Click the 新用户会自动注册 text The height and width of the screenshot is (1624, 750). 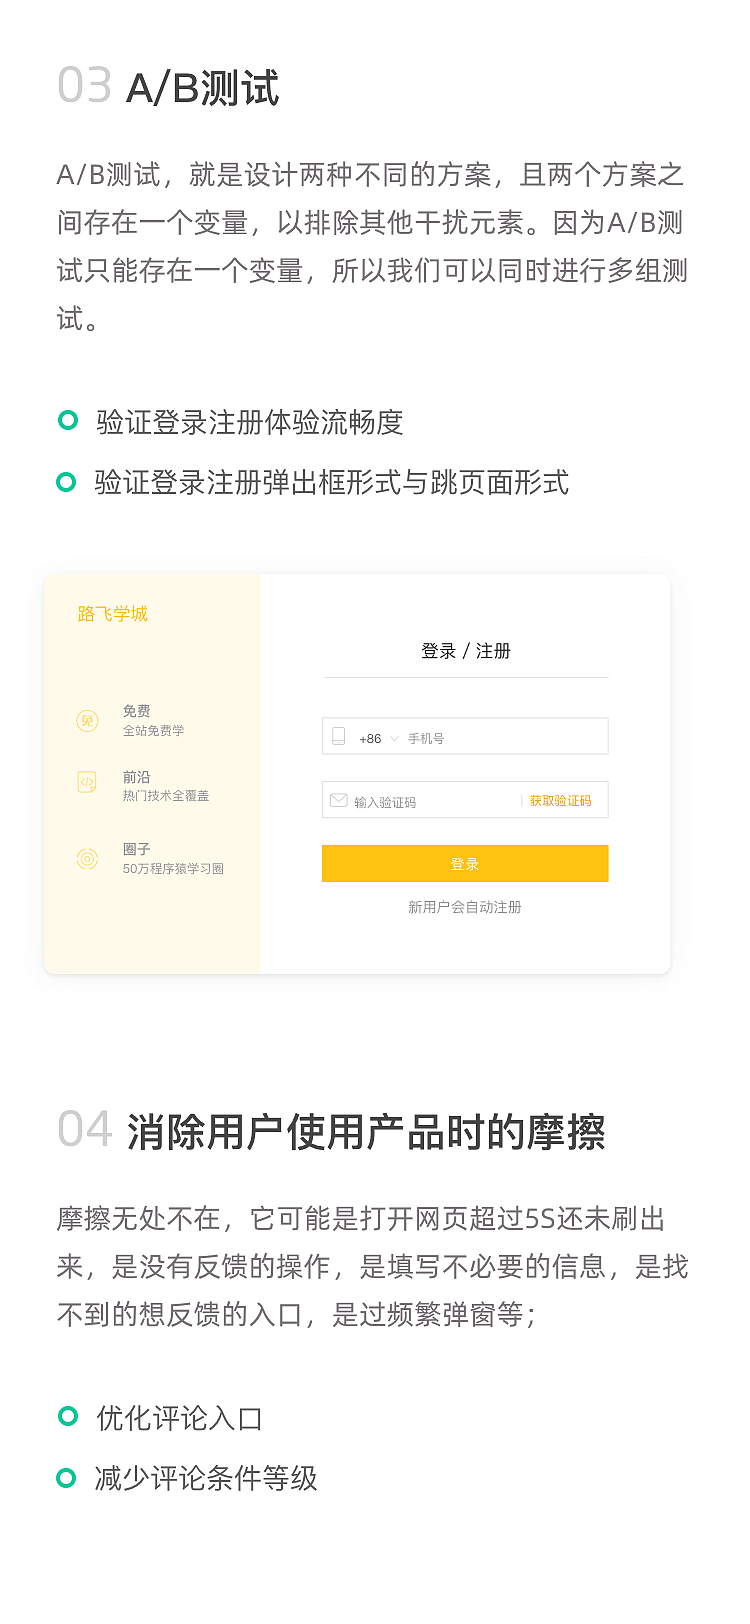[464, 907]
